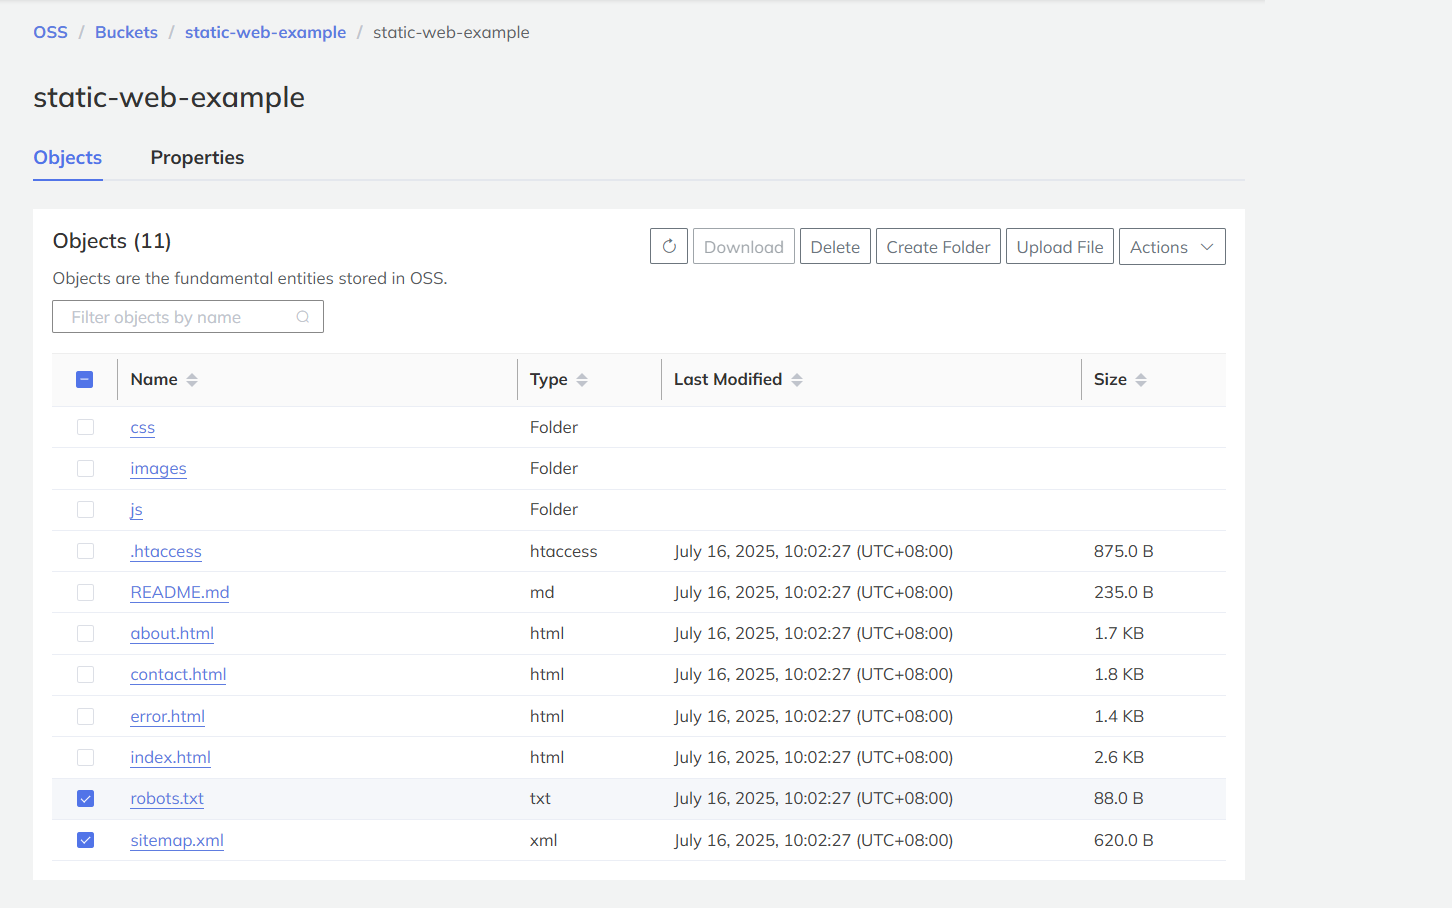1452x908 pixels.
Task: Sort by Last Modified sort arrows
Action: tap(797, 380)
